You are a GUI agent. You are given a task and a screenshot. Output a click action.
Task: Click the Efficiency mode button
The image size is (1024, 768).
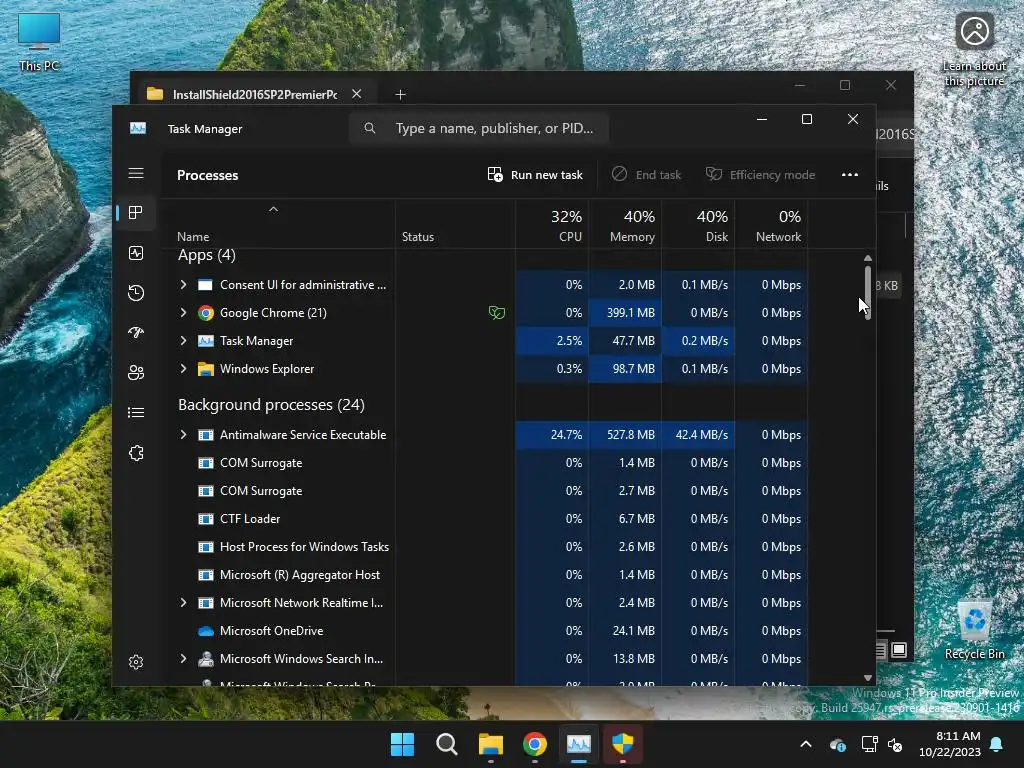[760, 174]
